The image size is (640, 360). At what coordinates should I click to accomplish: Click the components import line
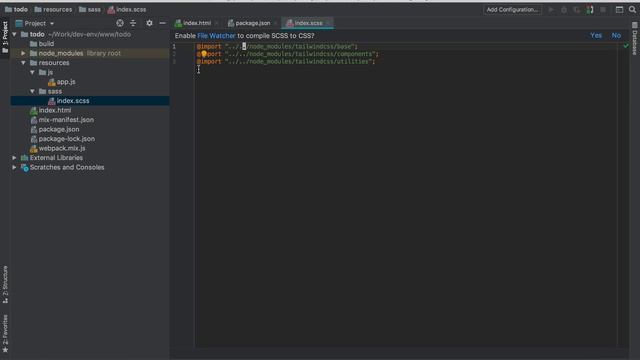pyautogui.click(x=288, y=54)
